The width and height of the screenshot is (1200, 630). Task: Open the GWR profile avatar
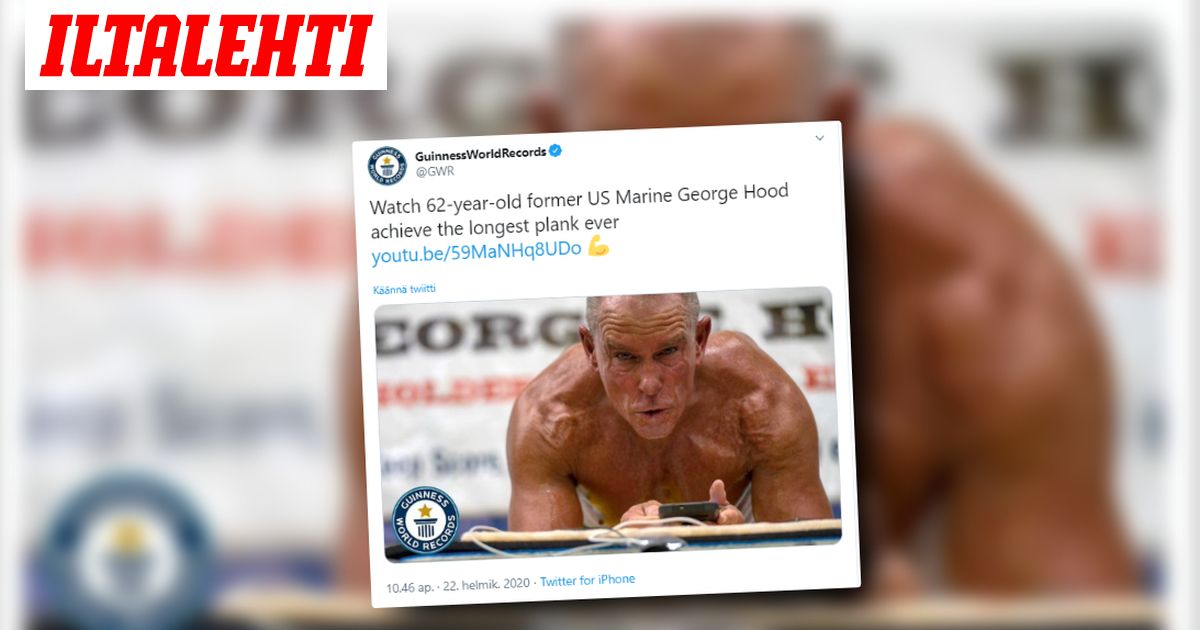pyautogui.click(x=386, y=165)
